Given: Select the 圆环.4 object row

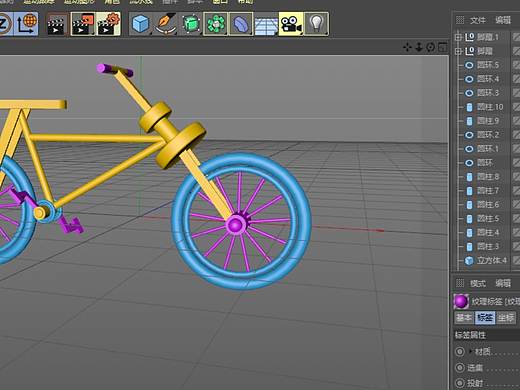Looking at the screenshot, I should pos(487,79).
